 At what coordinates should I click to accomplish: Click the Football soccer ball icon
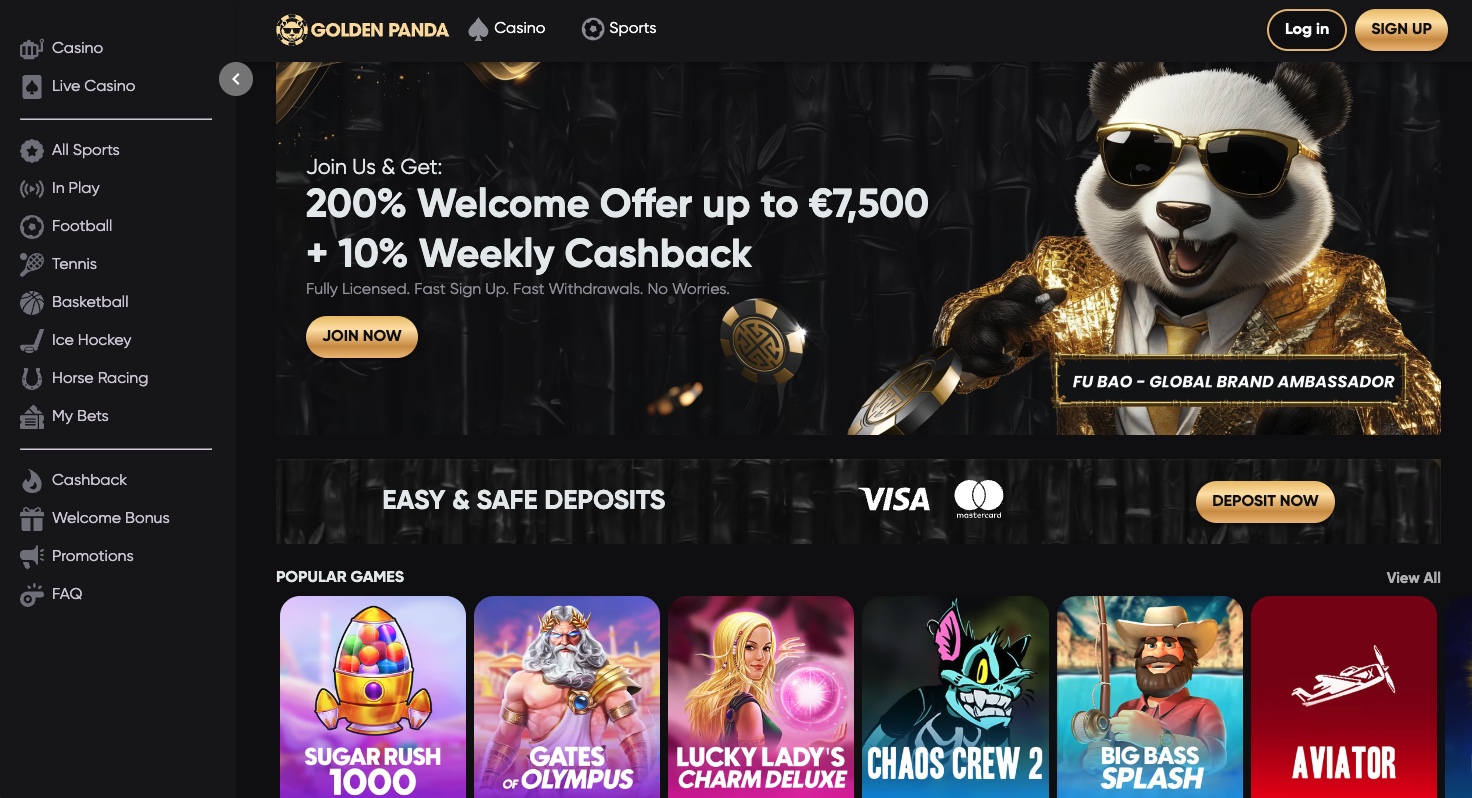point(32,226)
